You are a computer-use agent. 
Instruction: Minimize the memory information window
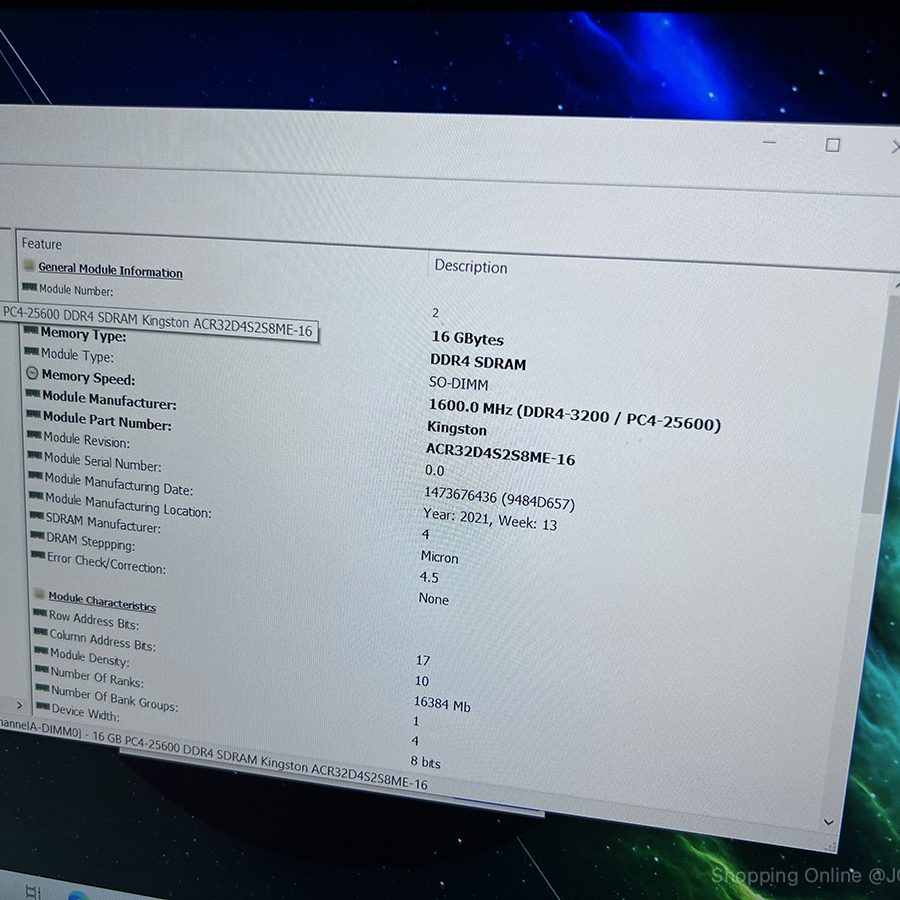[x=769, y=142]
